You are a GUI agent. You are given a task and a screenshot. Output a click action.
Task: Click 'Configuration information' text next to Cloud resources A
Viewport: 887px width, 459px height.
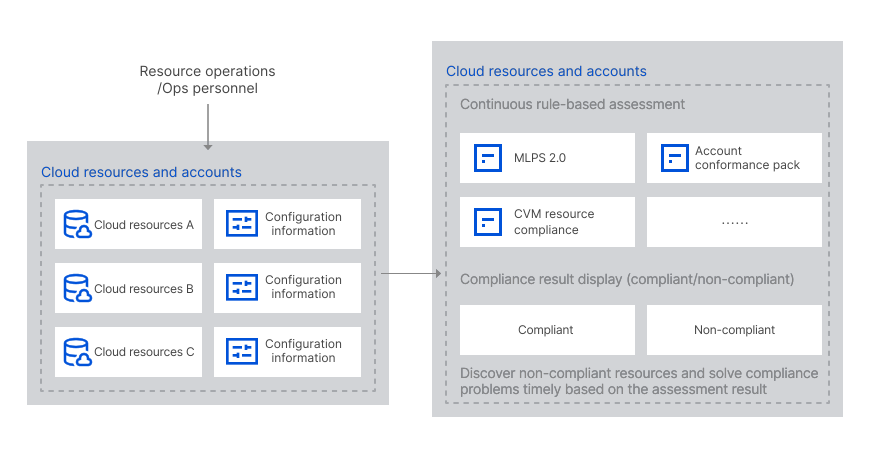[303, 224]
